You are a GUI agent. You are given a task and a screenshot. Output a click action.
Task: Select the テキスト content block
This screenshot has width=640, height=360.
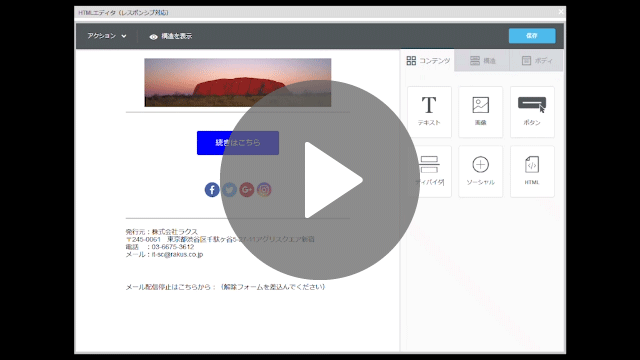tap(429, 112)
